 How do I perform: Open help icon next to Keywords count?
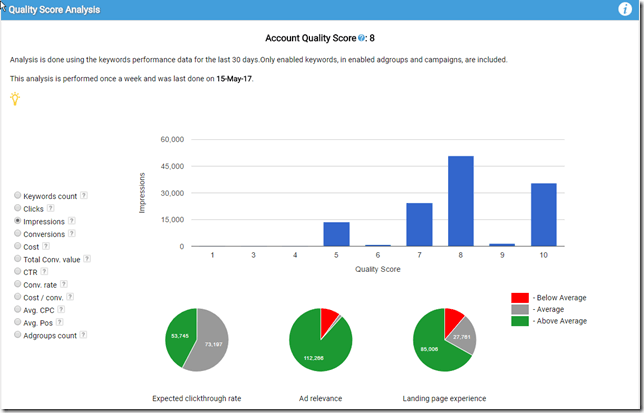point(84,196)
